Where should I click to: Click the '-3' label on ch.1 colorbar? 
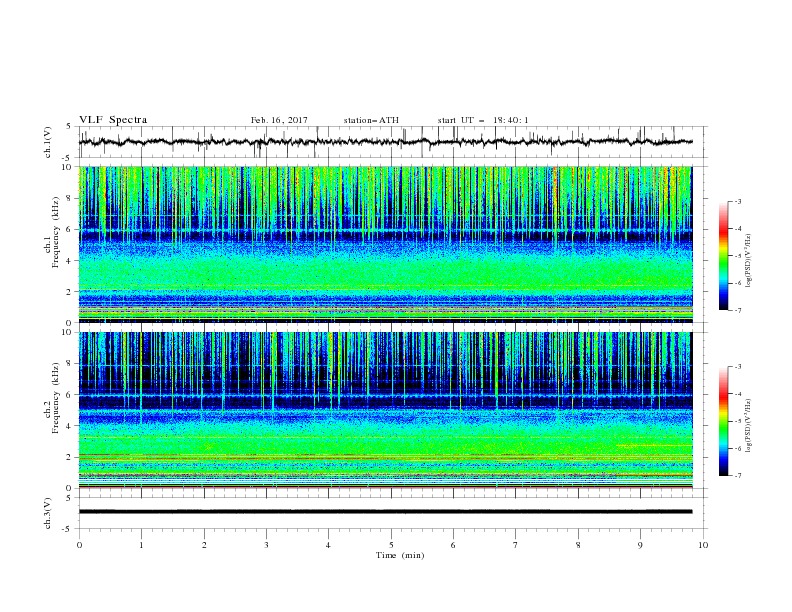click(x=738, y=201)
